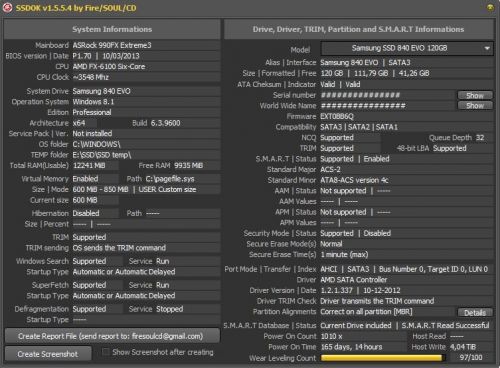The height and width of the screenshot is (368, 500).
Task: Click Secure Erase Mode value Normal
Action: (x=331, y=244)
